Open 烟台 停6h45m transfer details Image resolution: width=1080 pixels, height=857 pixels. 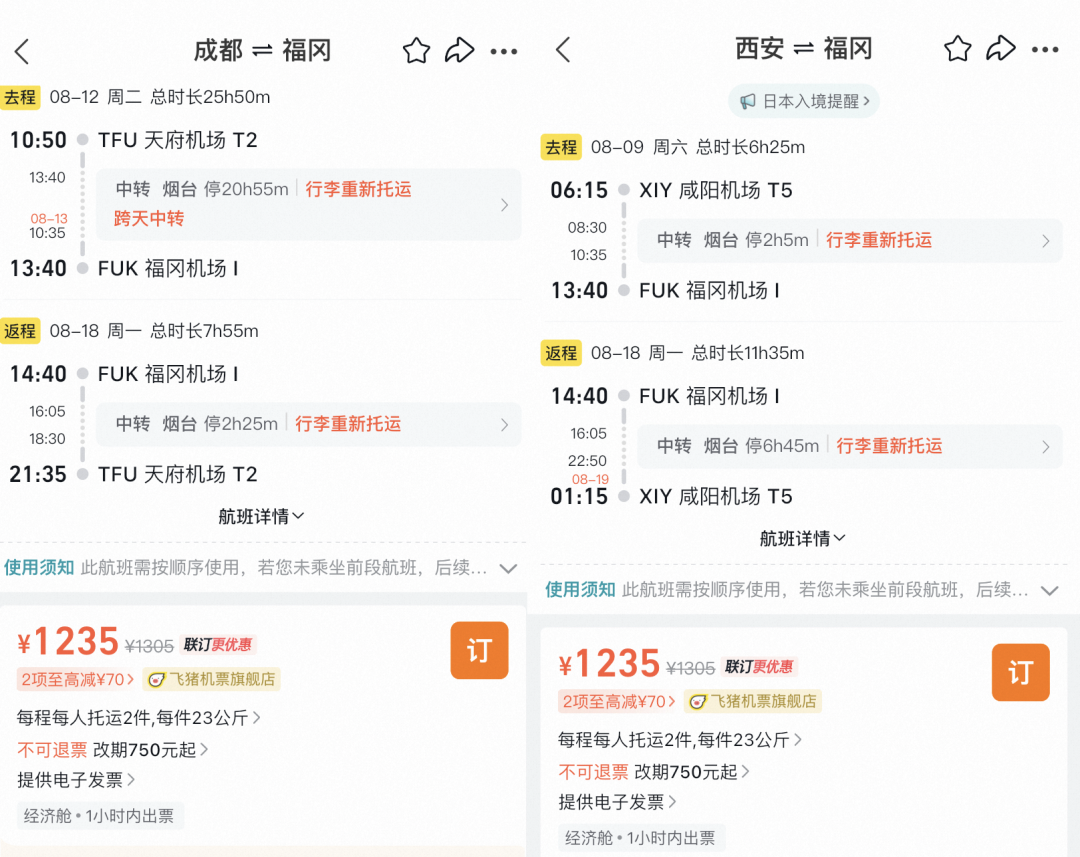[850, 446]
